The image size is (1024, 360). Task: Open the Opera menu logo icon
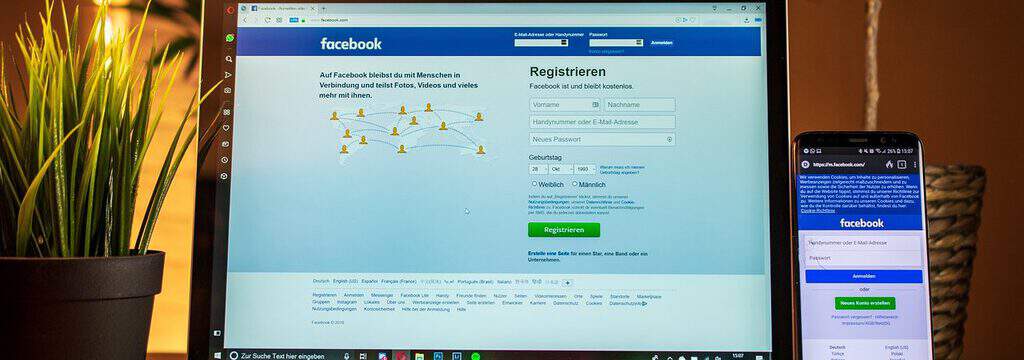coord(230,10)
